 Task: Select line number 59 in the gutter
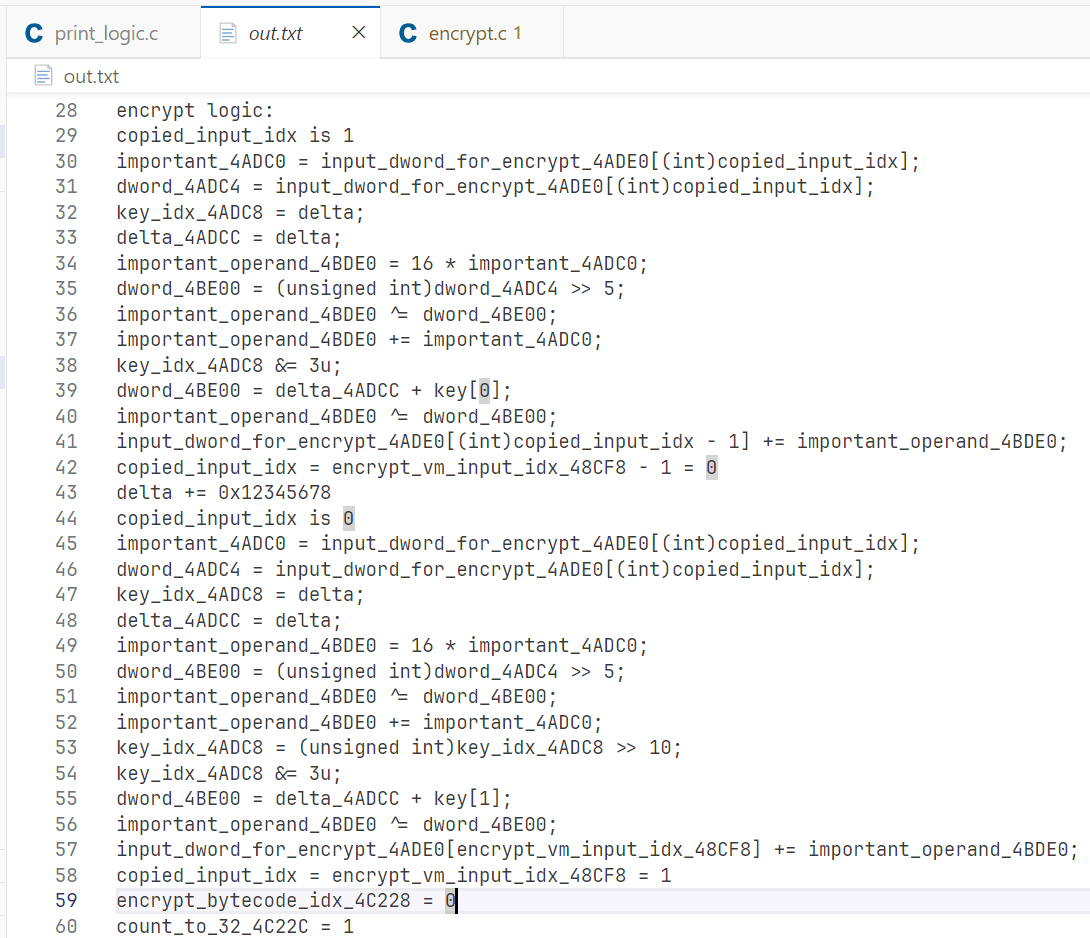[x=66, y=900]
